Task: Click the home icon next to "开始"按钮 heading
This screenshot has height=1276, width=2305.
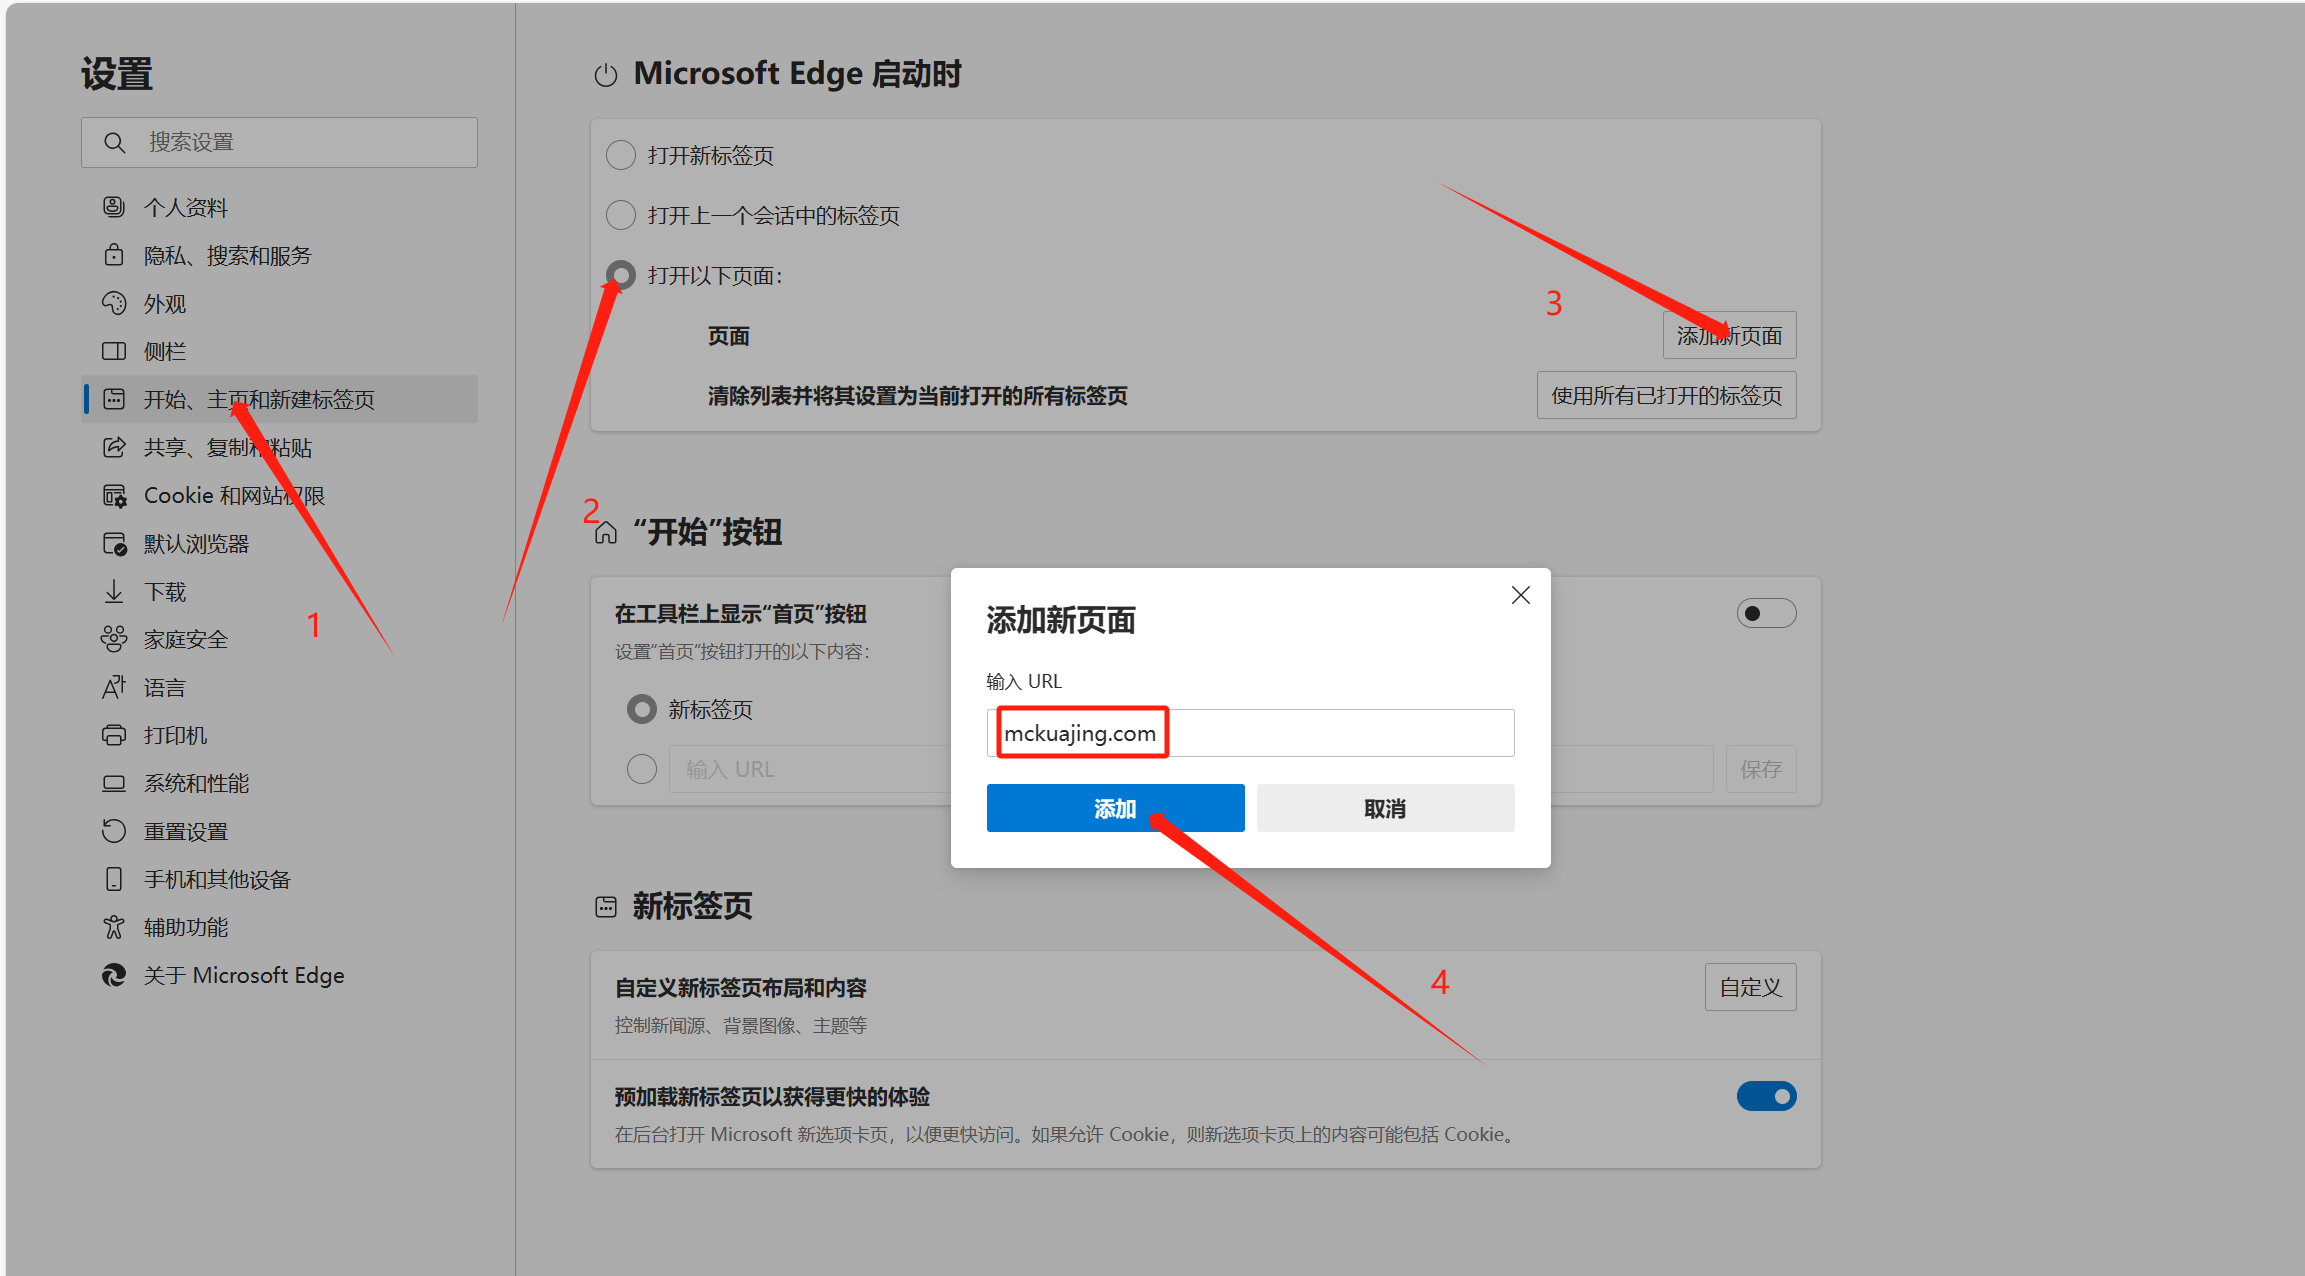Action: 606,533
